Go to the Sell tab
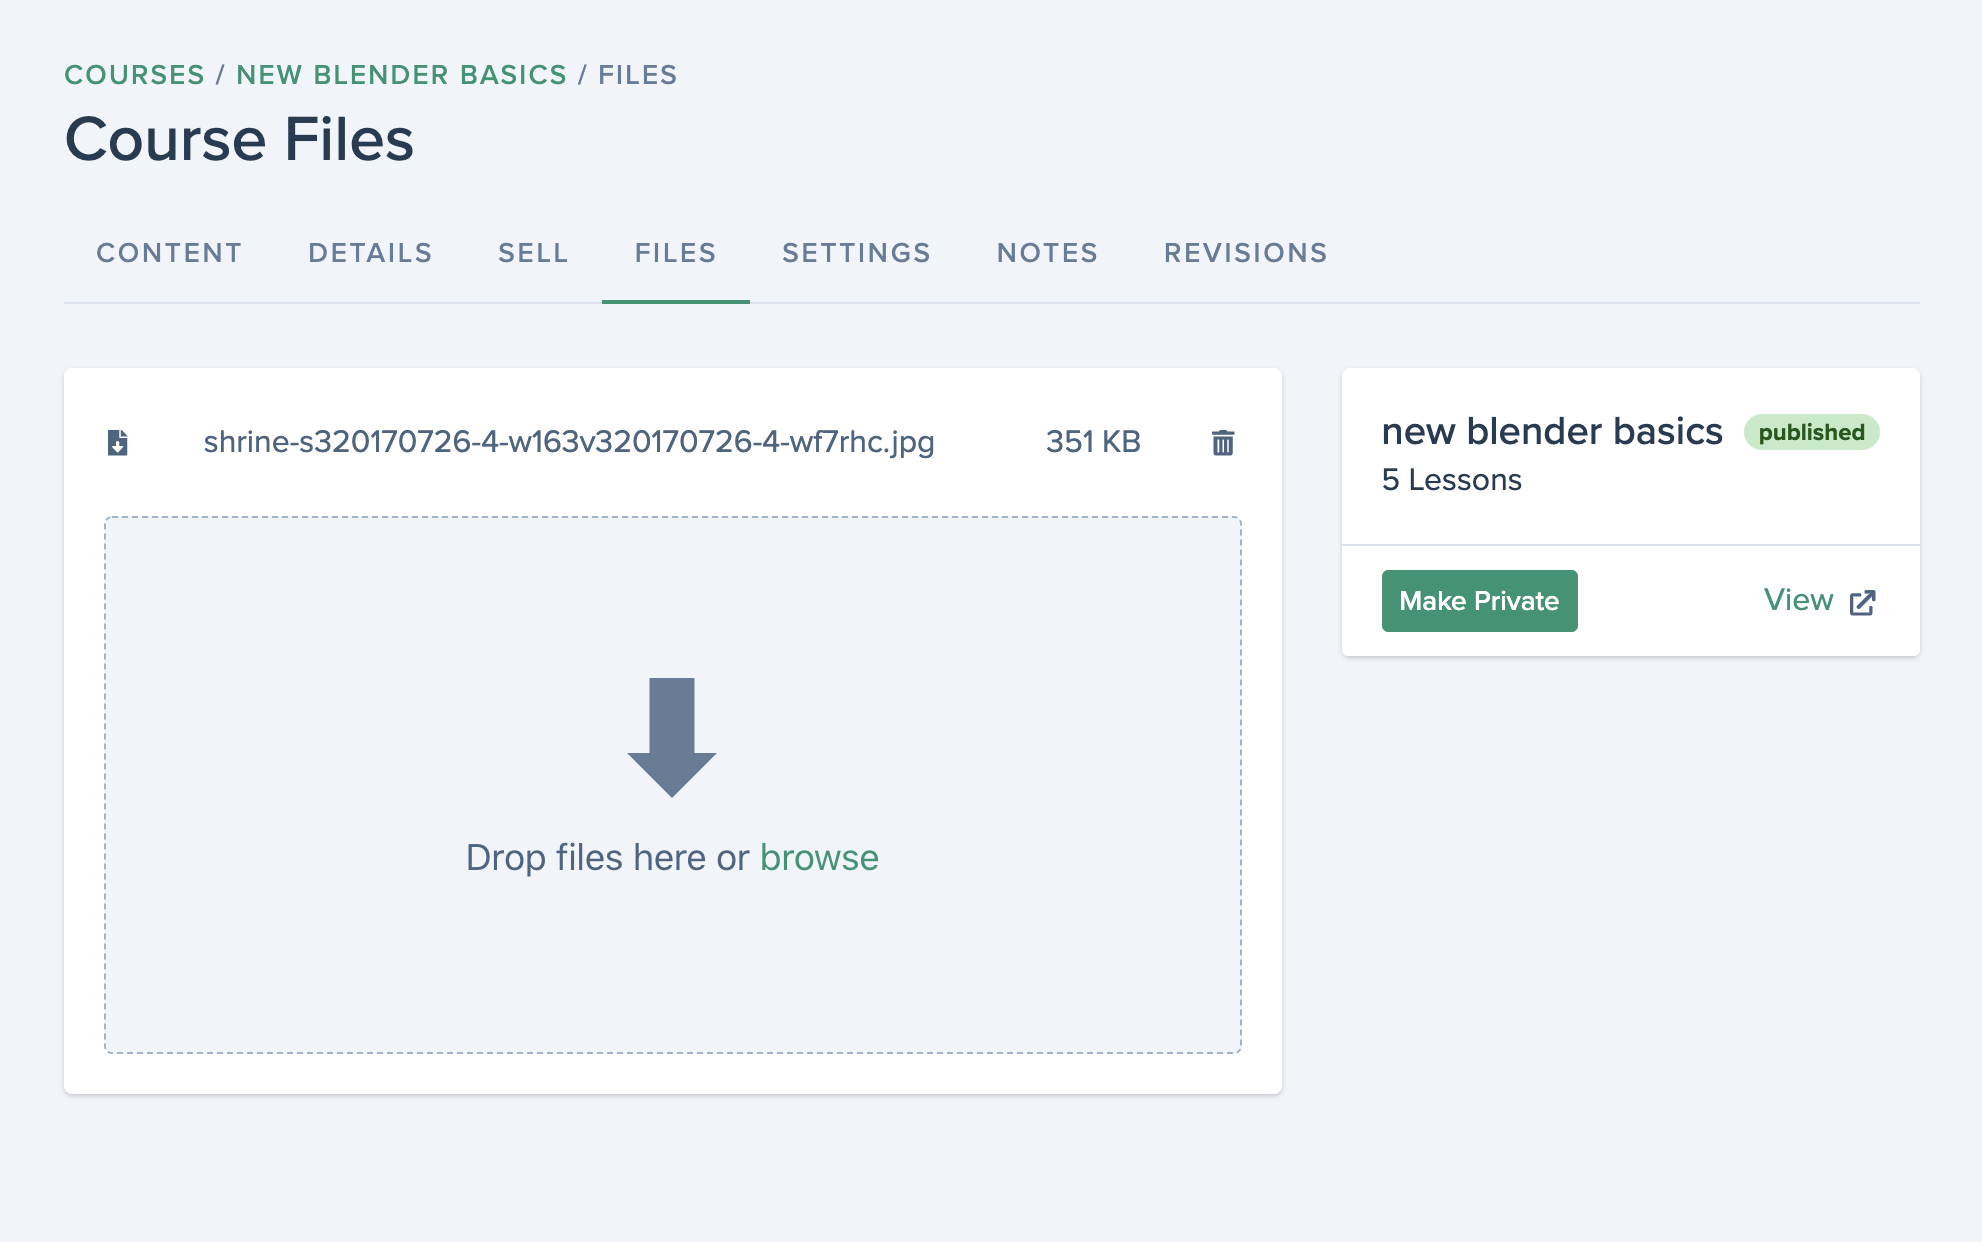The image size is (1982, 1242). click(x=533, y=253)
